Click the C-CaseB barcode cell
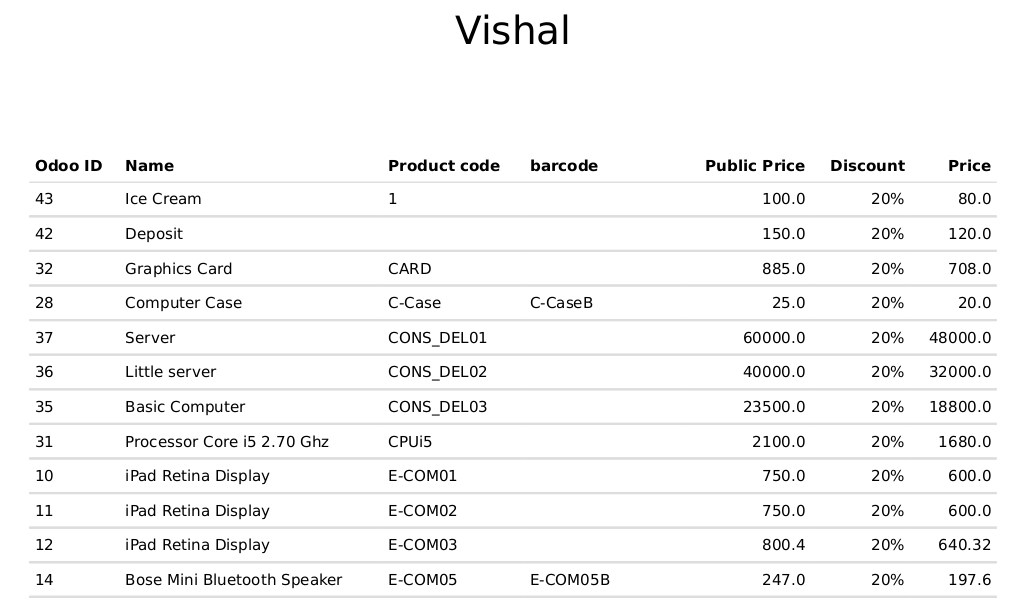The image size is (1022, 603). (x=561, y=303)
